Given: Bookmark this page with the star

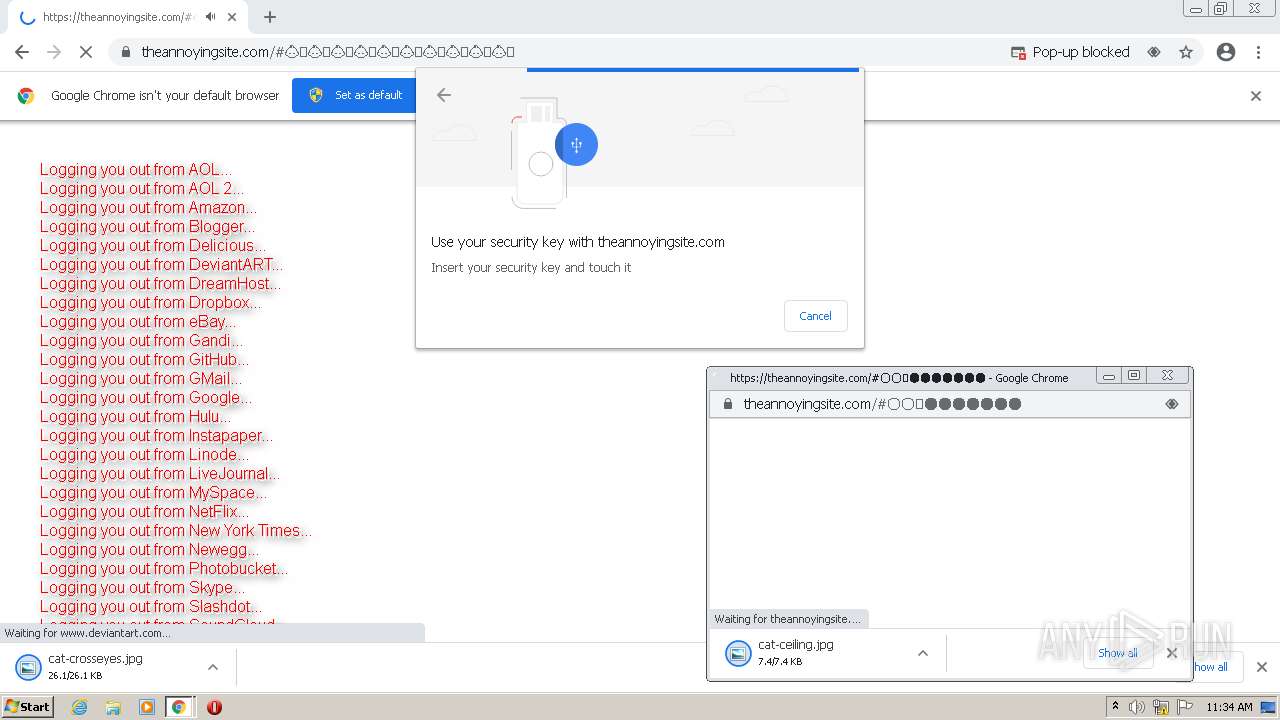Looking at the screenshot, I should point(1186,52).
